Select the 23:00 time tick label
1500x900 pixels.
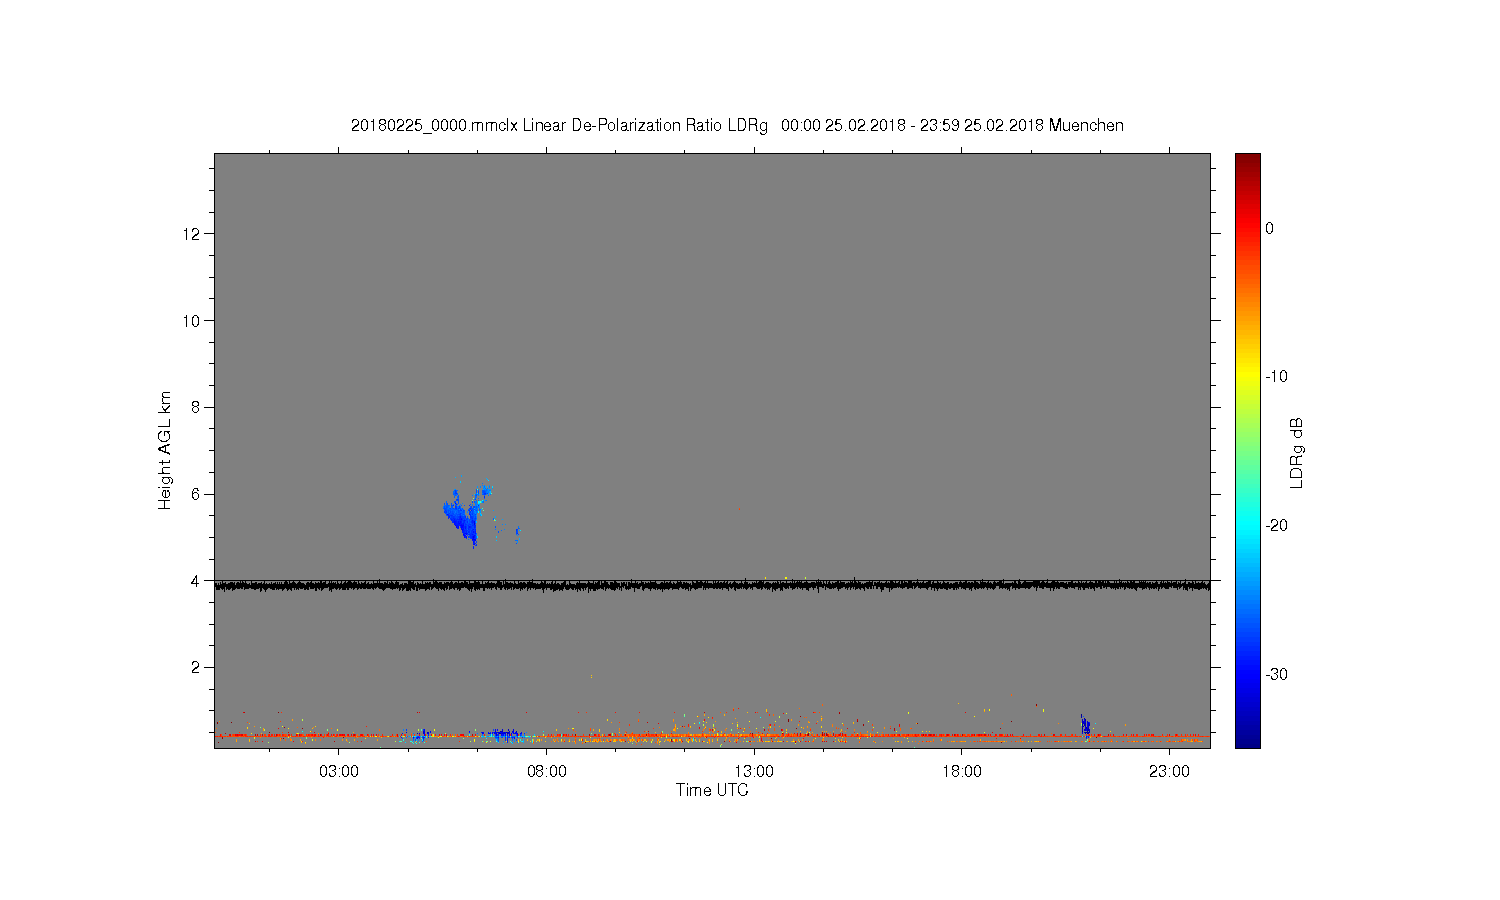[1169, 772]
